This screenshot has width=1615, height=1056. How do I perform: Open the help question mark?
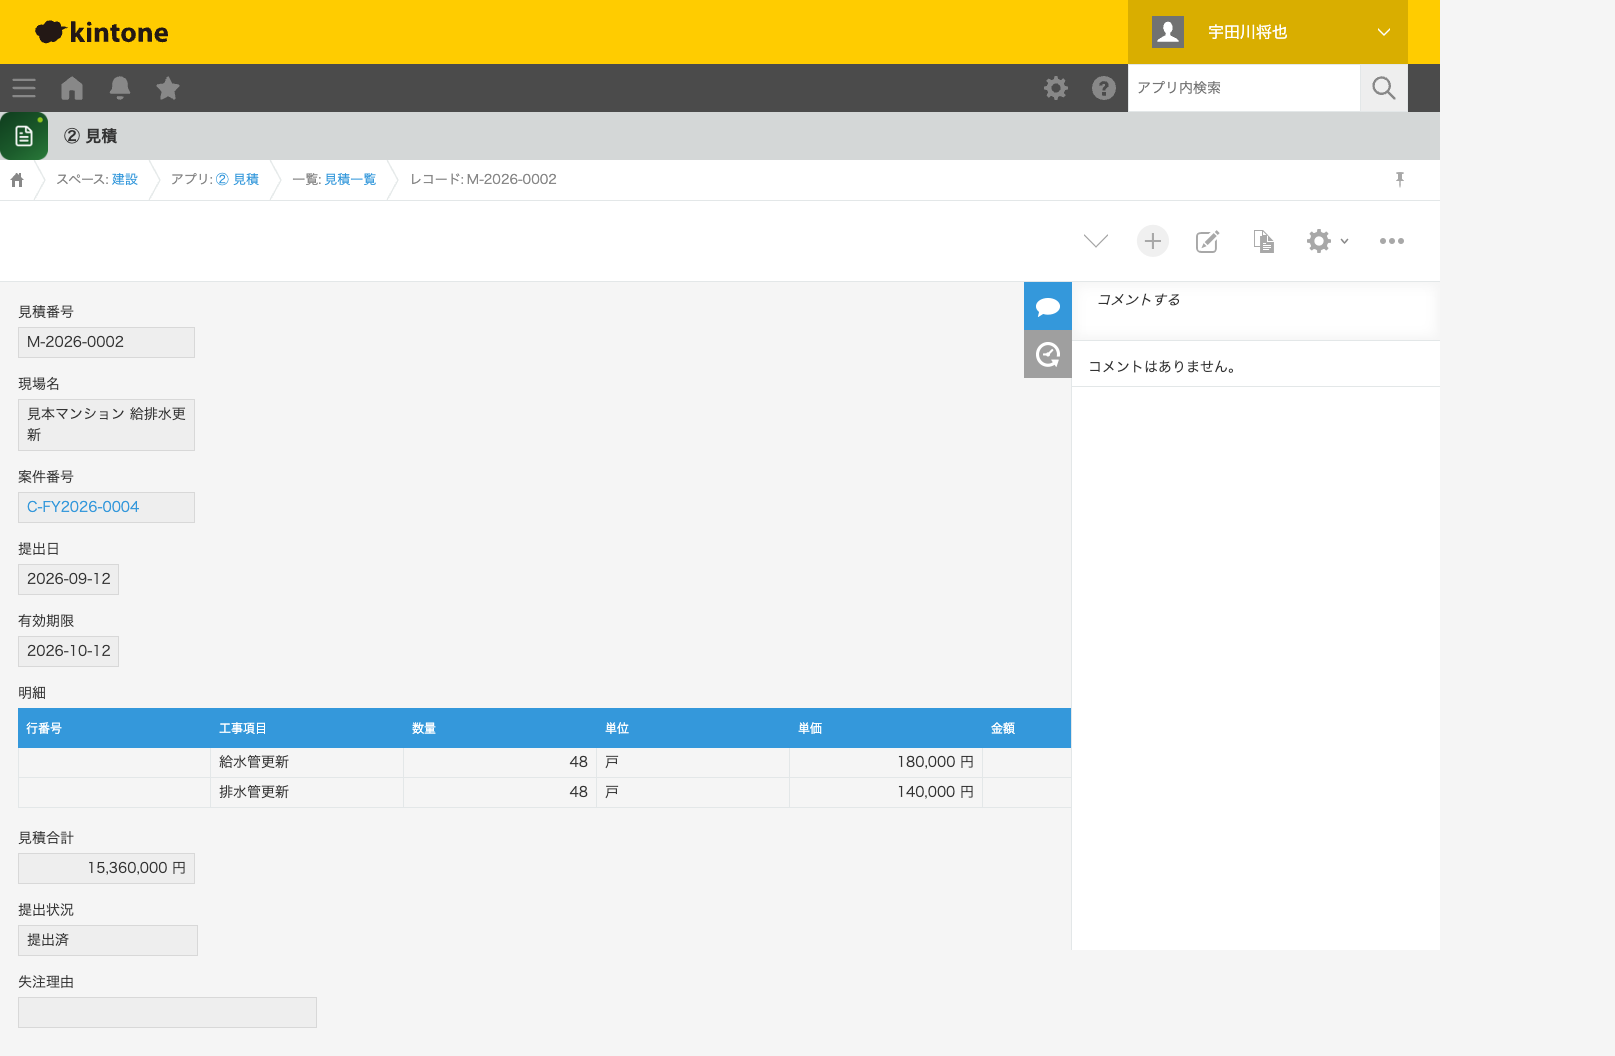point(1104,88)
